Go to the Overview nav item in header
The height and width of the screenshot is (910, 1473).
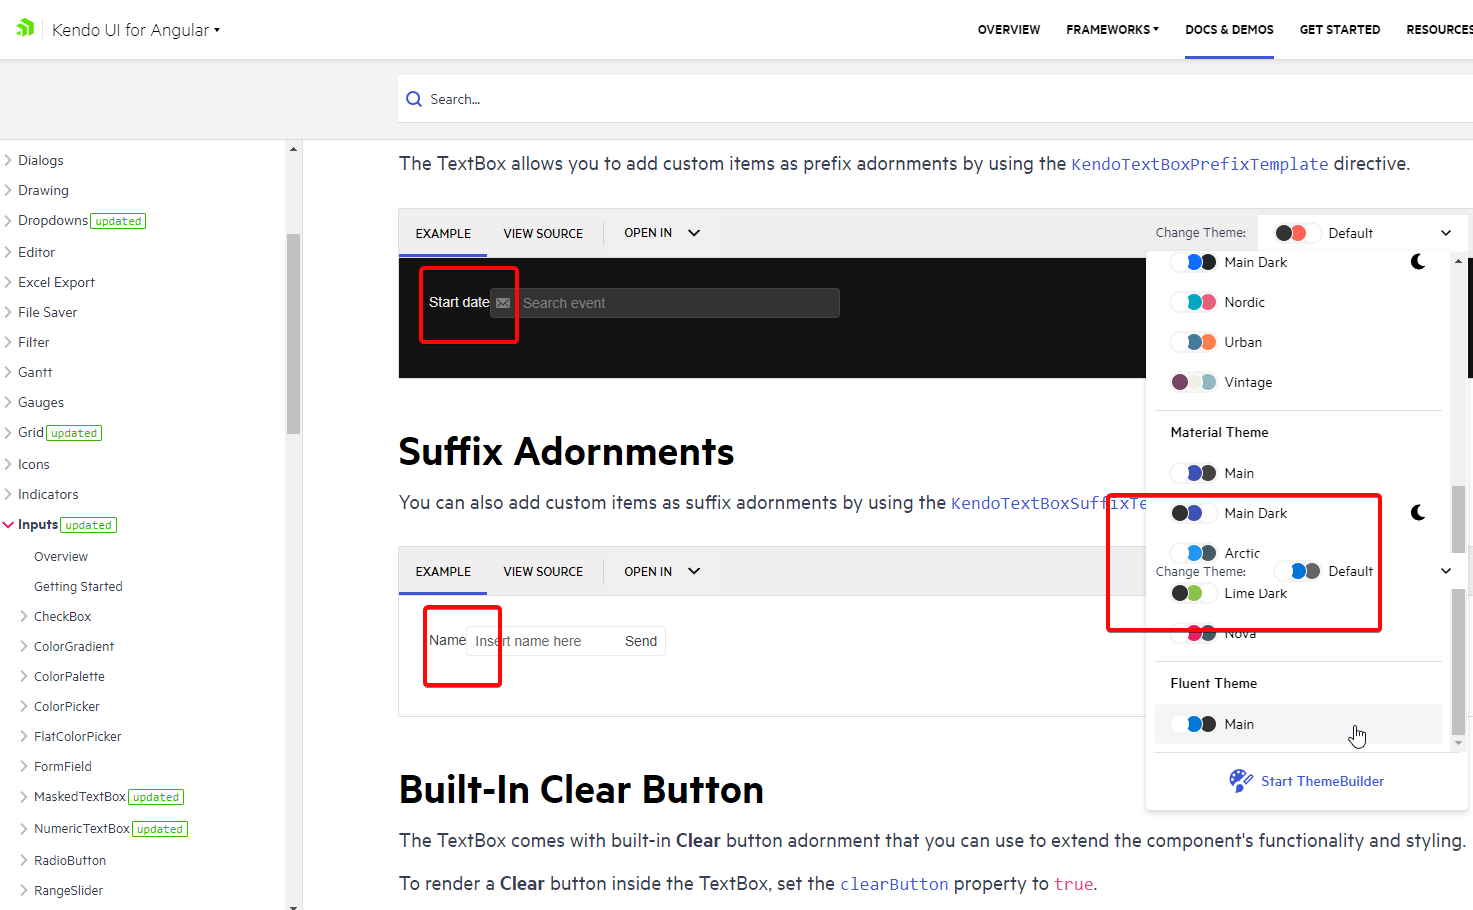click(1009, 30)
